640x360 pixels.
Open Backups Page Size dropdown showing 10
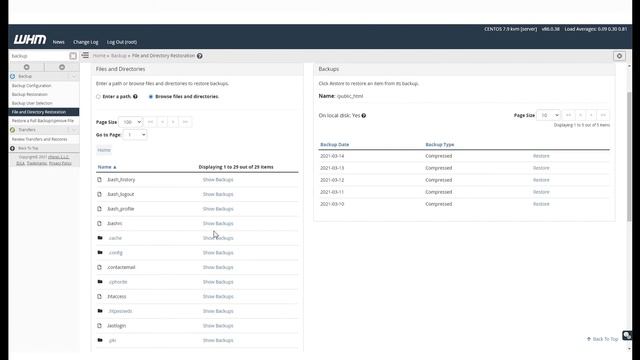coord(548,116)
